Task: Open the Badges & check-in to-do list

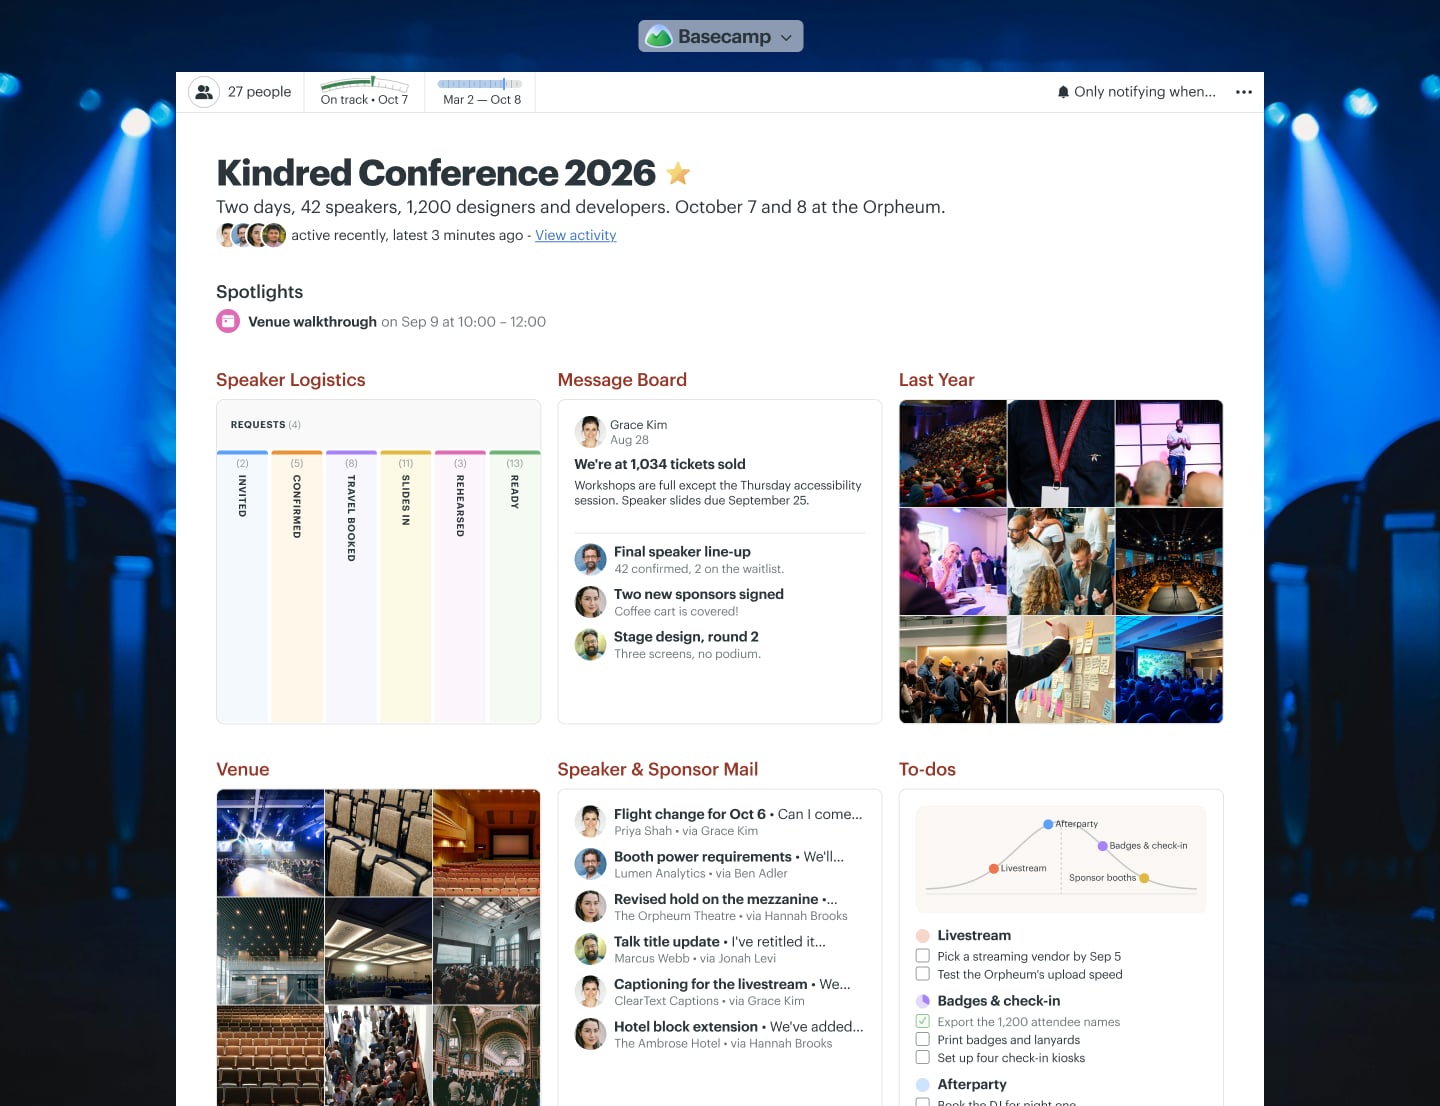Action: [x=999, y=1001]
